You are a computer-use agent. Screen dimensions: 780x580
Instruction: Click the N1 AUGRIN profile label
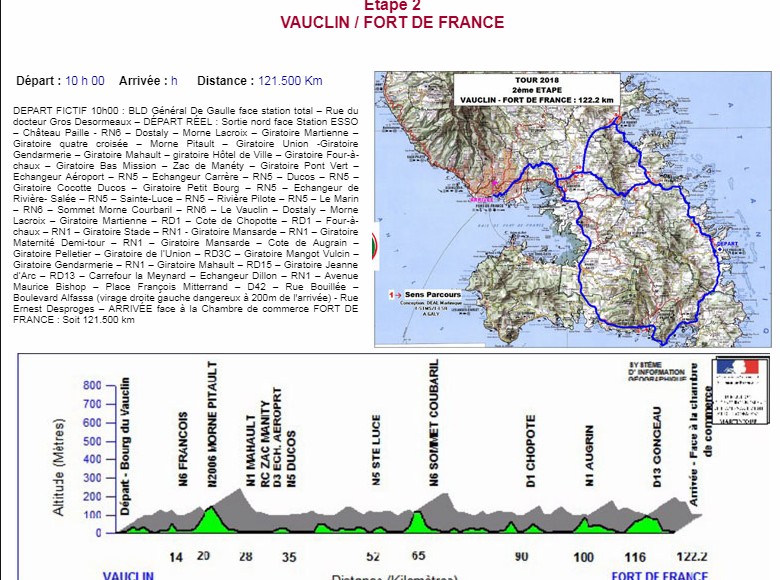click(589, 455)
